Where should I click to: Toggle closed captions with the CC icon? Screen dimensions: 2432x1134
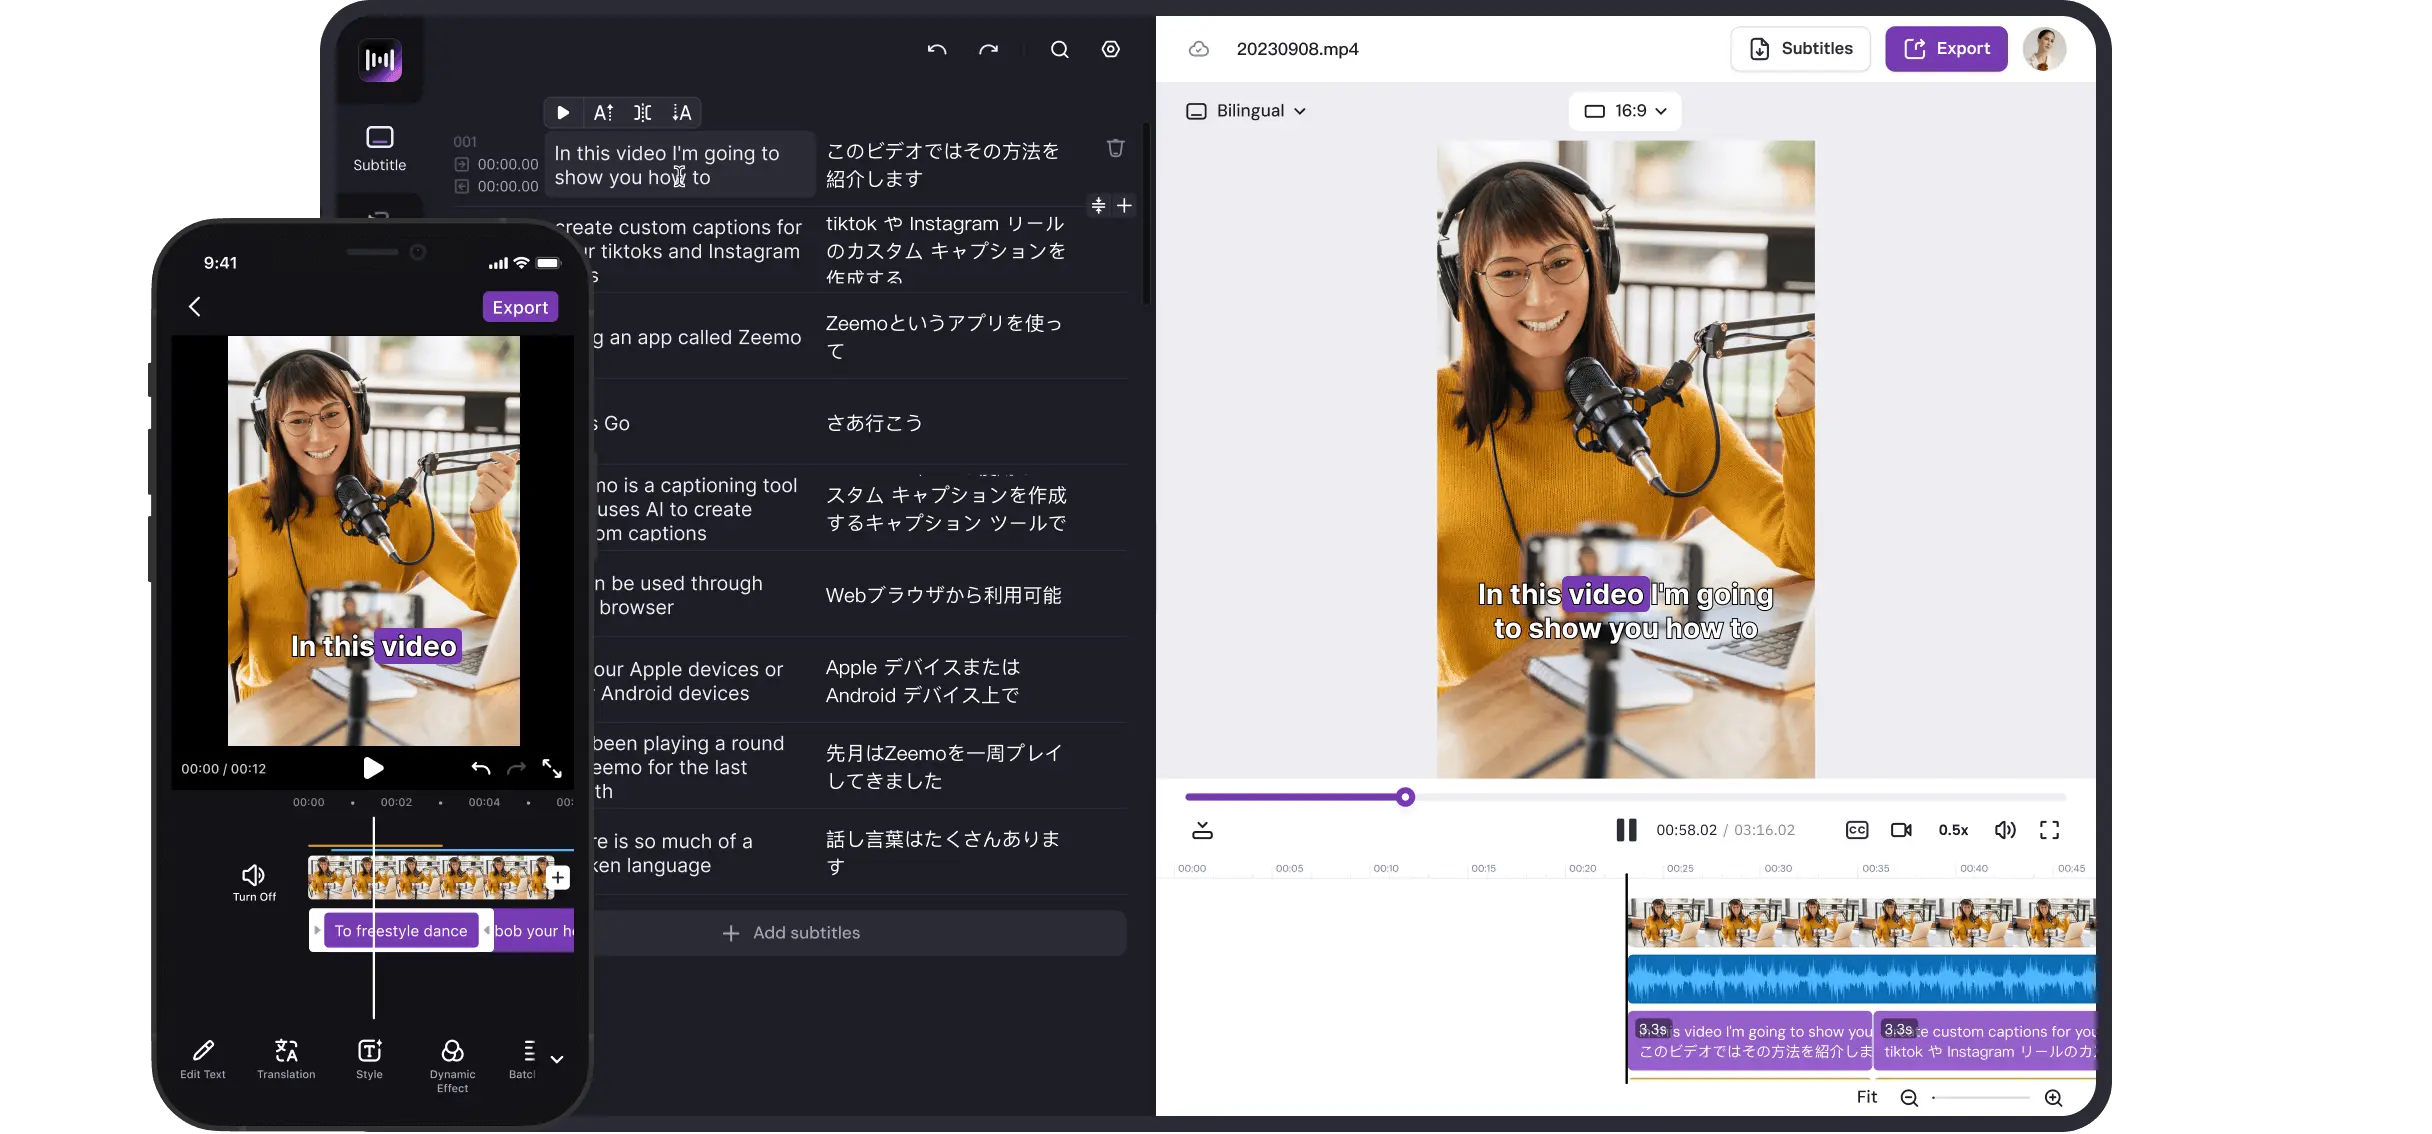point(1856,830)
